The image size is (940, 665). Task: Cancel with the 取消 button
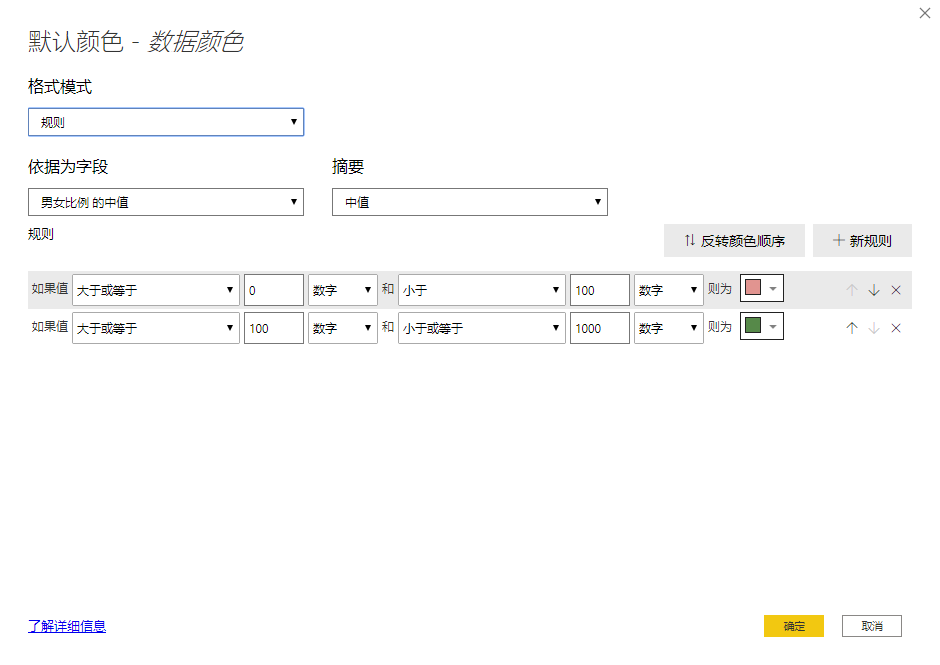(x=871, y=626)
